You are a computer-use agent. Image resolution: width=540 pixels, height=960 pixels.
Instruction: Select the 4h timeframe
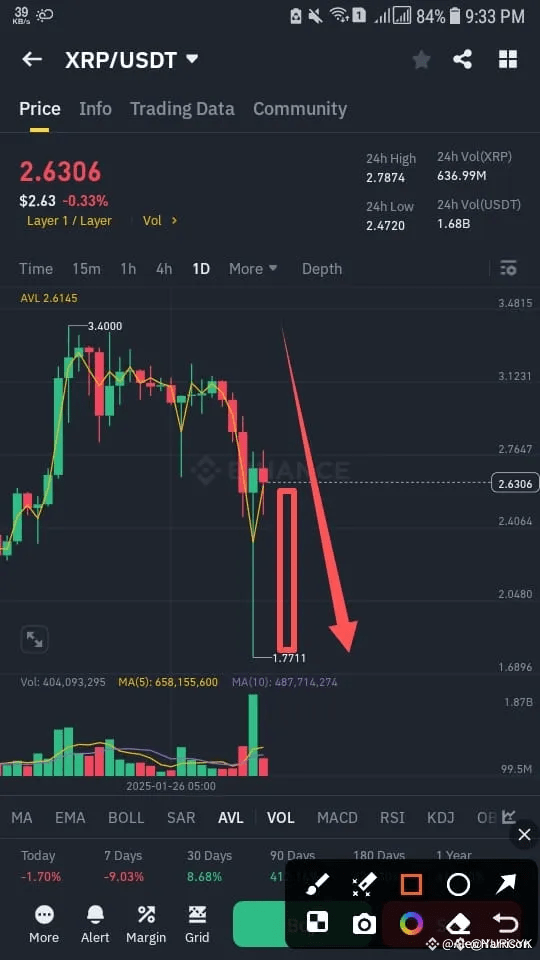[163, 269]
